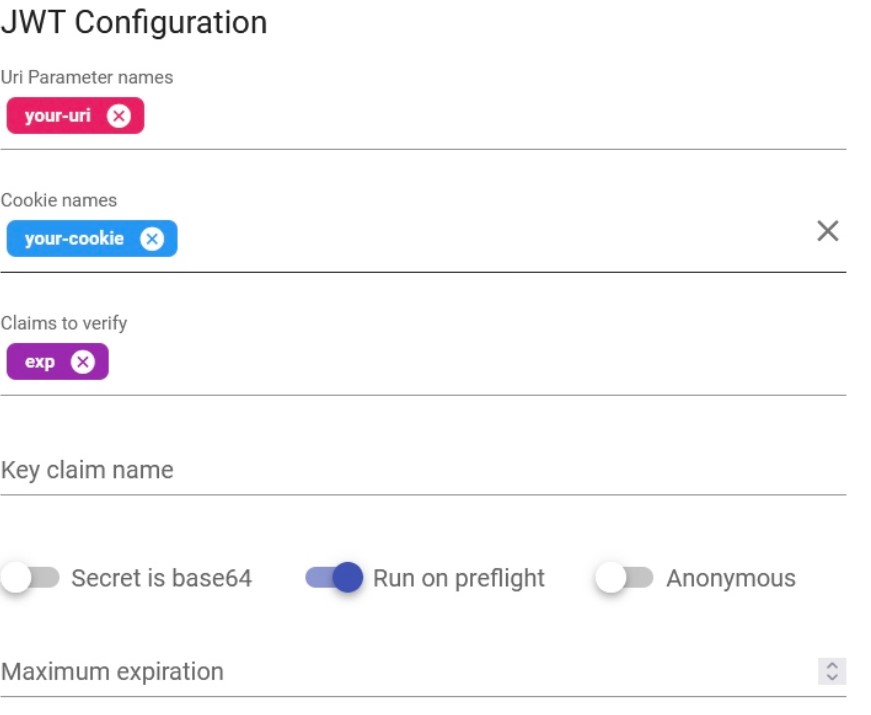The height and width of the screenshot is (715, 871).
Task: Click the Secret is base64 label text
Action: click(x=161, y=578)
